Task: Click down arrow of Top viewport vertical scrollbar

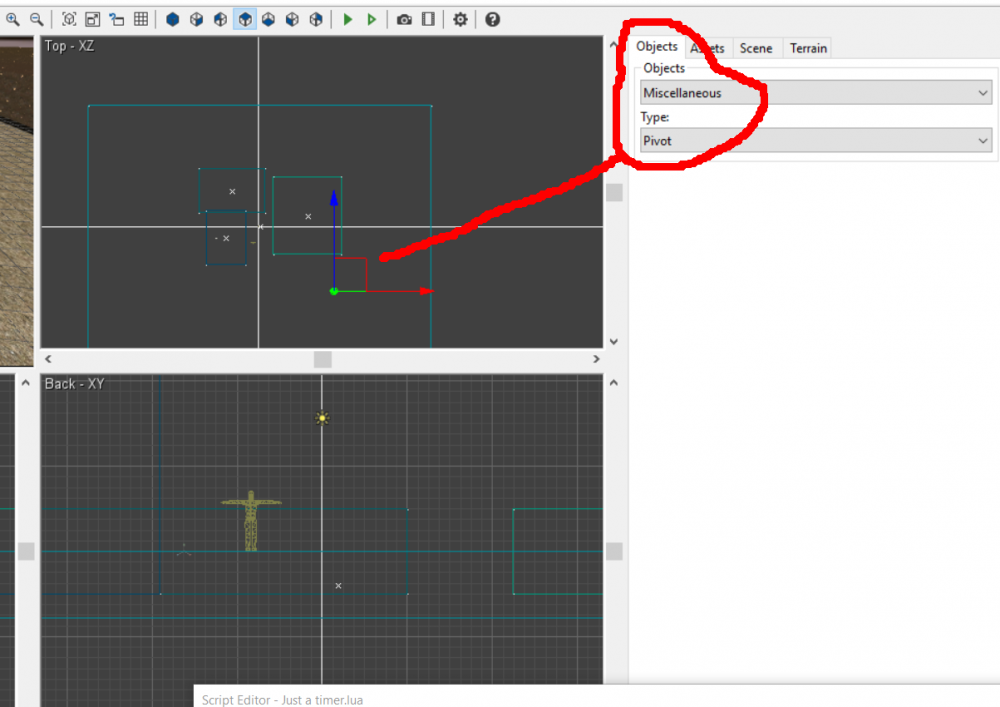Action: 614,341
